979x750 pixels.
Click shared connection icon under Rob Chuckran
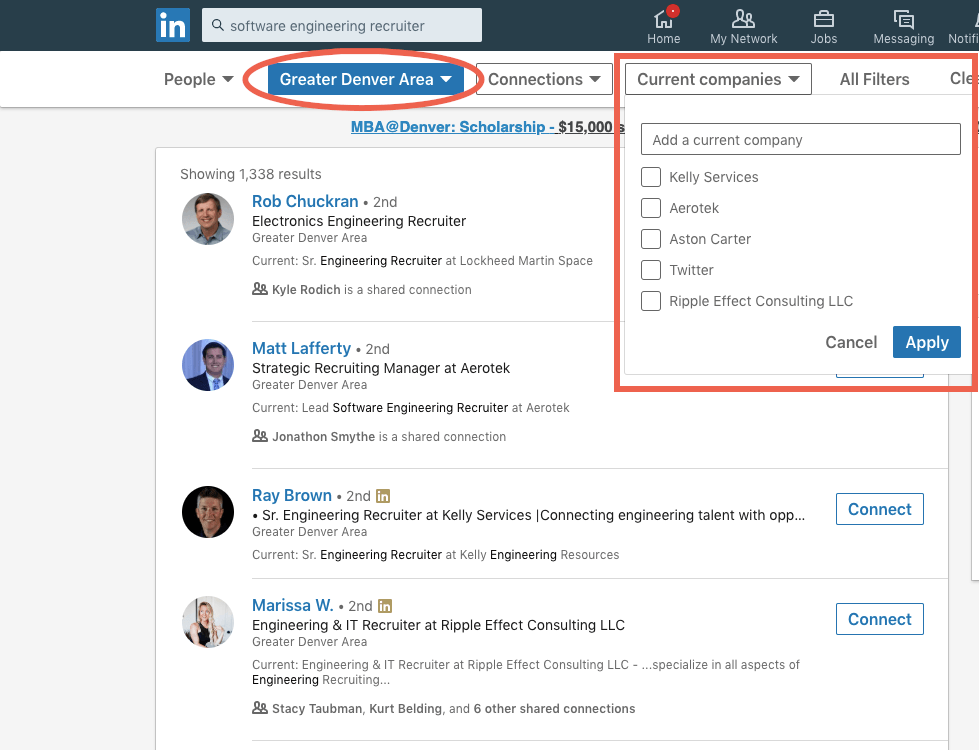pyautogui.click(x=260, y=289)
